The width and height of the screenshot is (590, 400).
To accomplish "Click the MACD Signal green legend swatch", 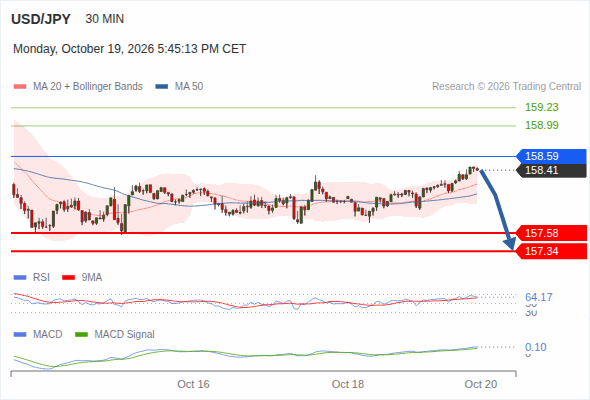I will tap(81, 335).
